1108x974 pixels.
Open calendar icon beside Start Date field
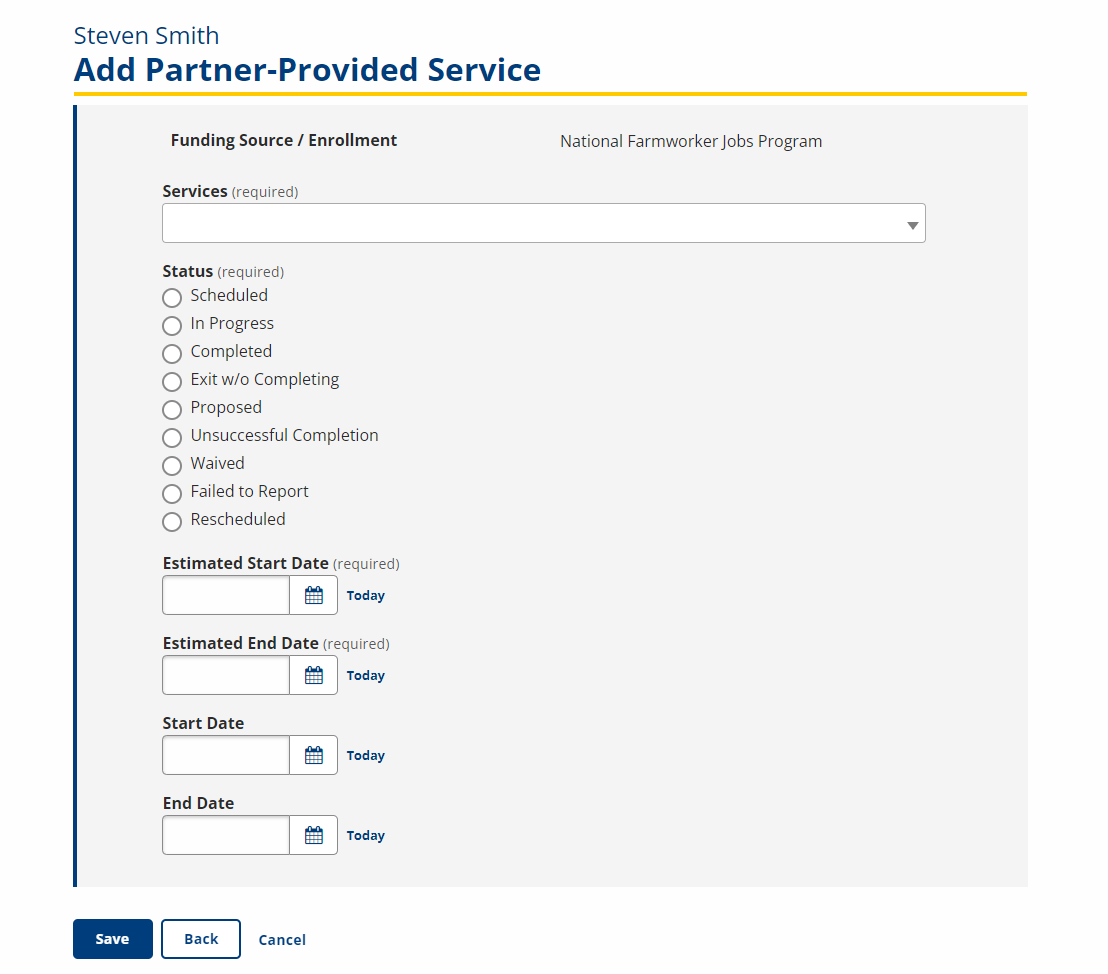point(314,755)
